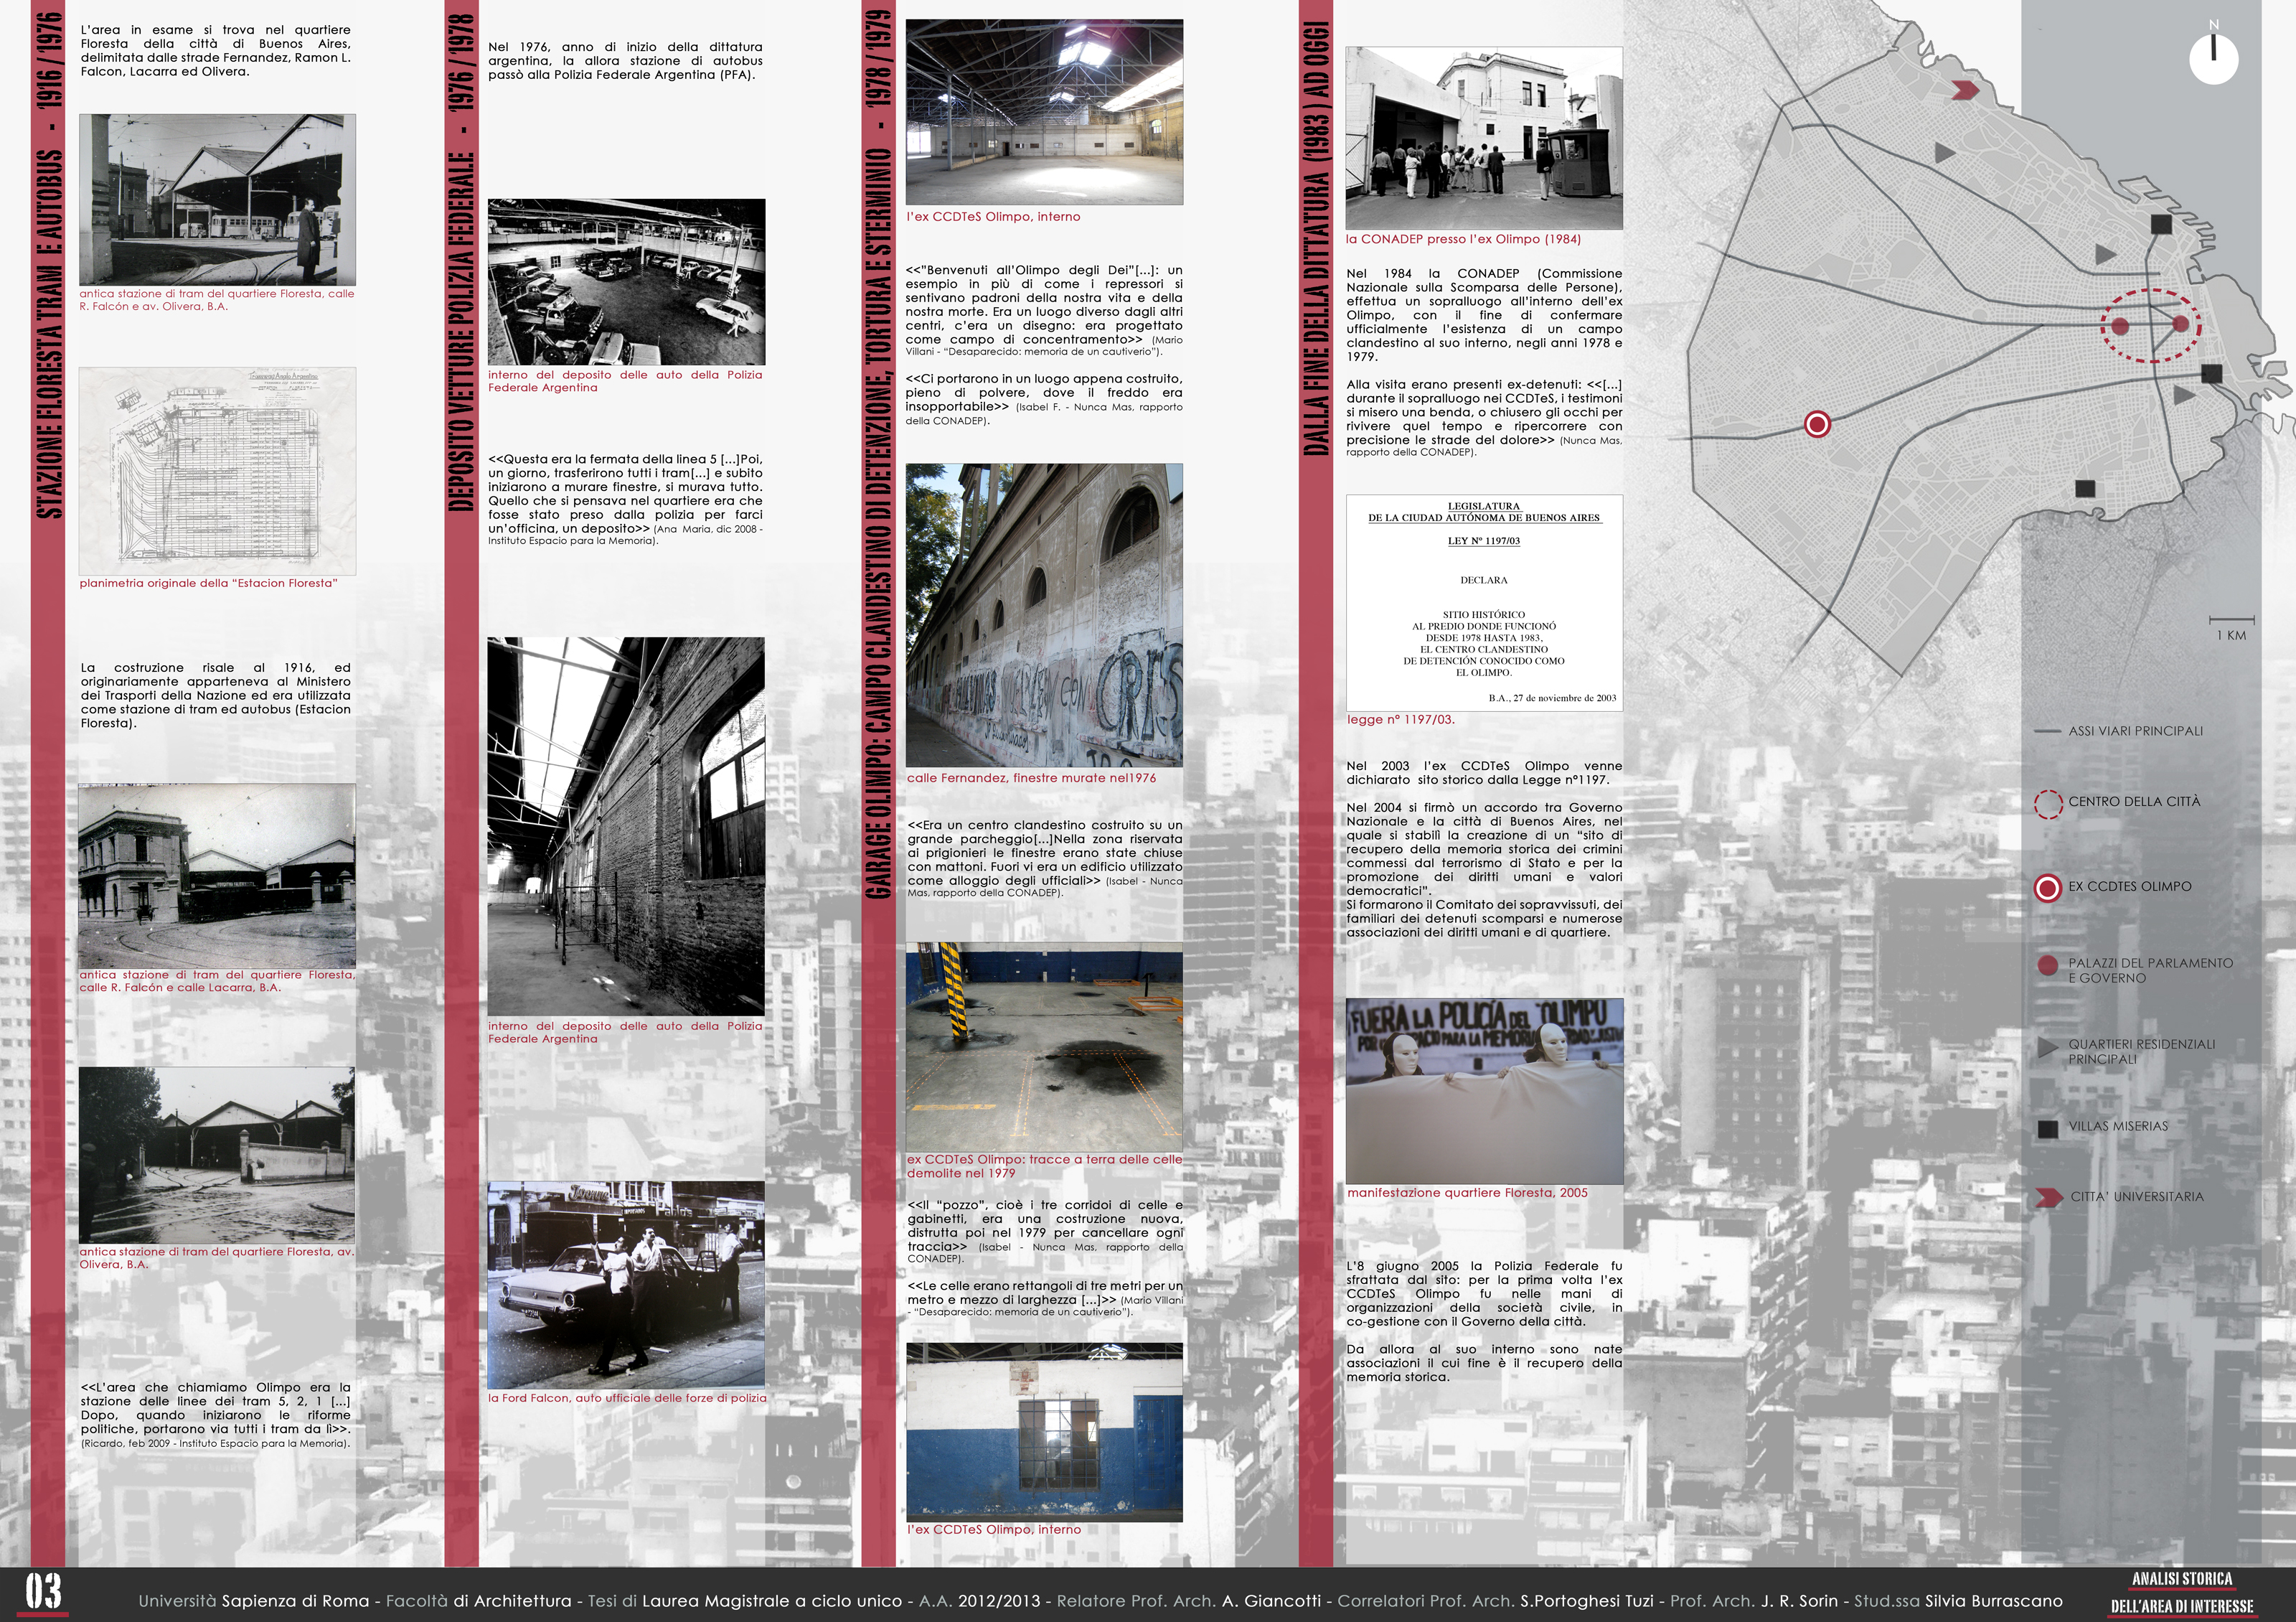Screen dimensions: 2296x1622
Task: Click paragraph beginning L'area in esame si trova
Action: coord(216,51)
